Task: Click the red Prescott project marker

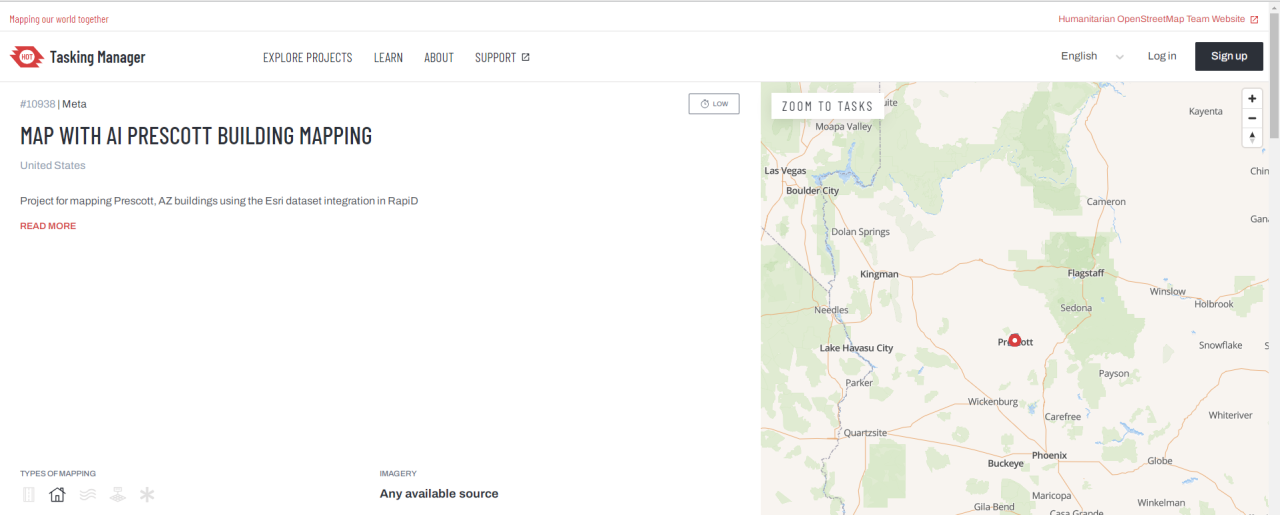Action: coord(1015,340)
